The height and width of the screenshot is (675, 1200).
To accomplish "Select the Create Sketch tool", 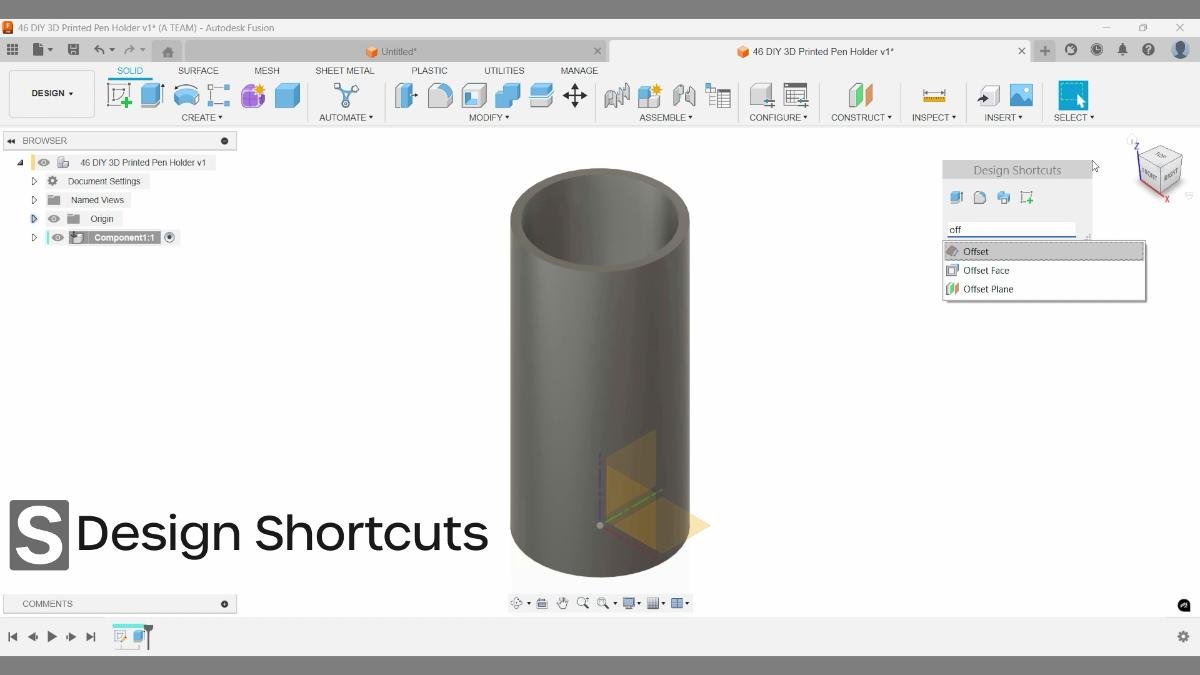I will point(120,95).
